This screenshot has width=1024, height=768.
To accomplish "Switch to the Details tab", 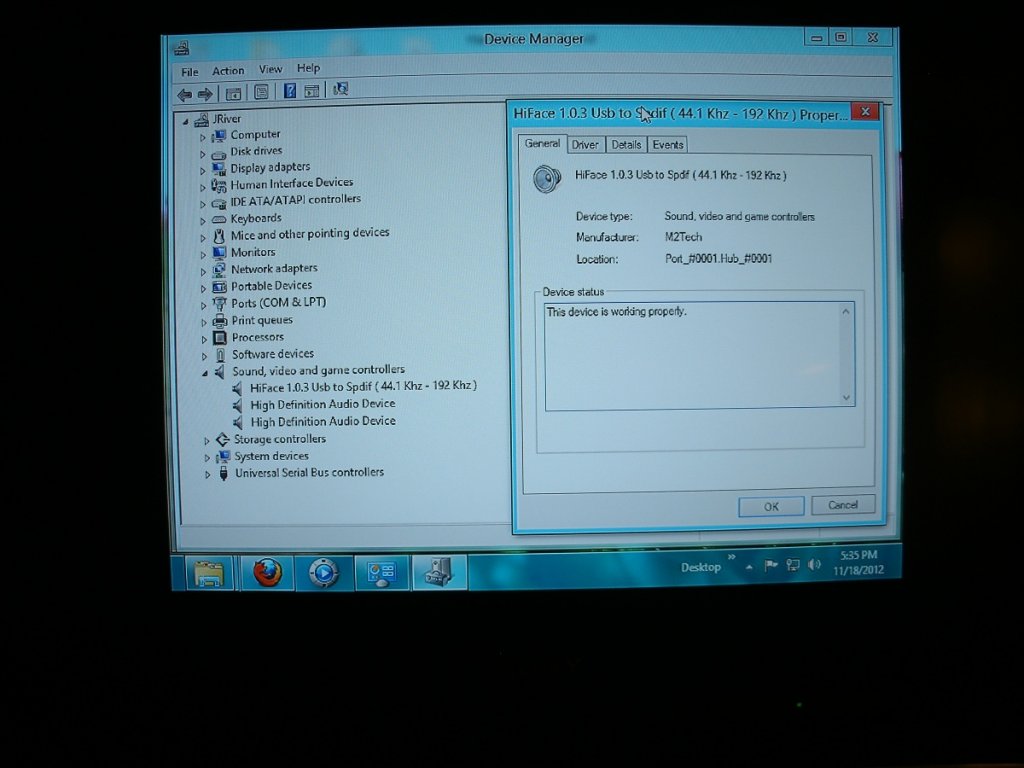I will point(626,145).
